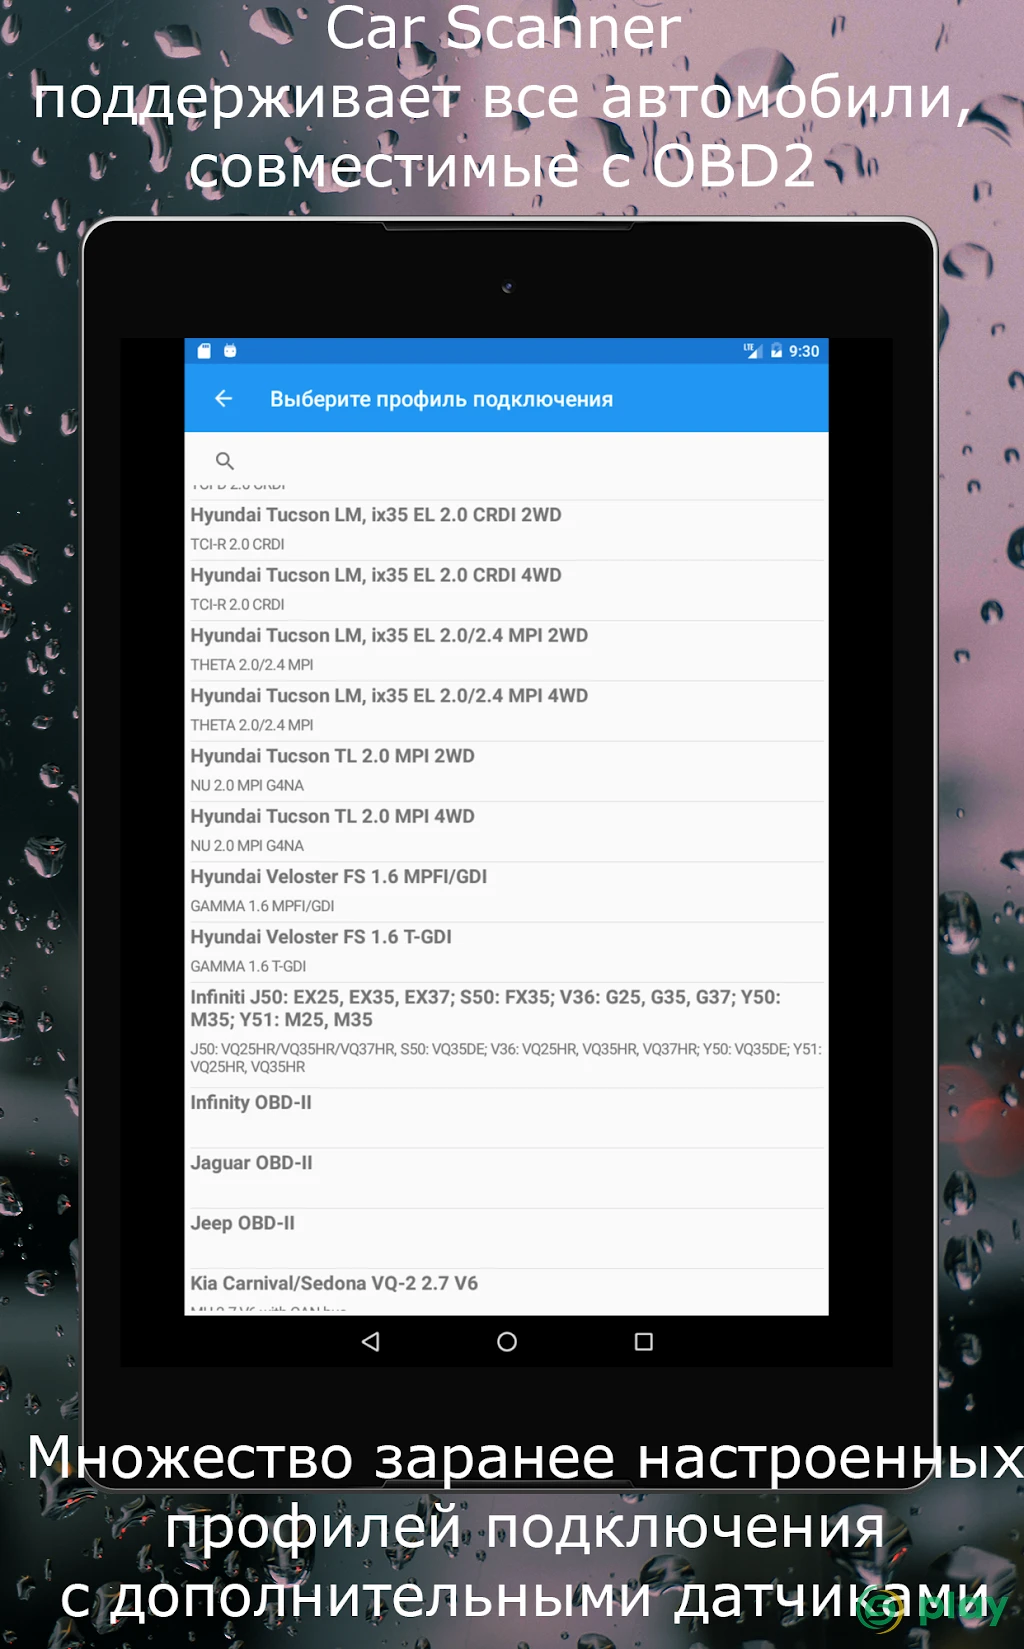Viewport: 1024px width, 1649px height.
Task: Select the Infiniti J50 EX25 EX35 profile
Action: pos(506,1034)
